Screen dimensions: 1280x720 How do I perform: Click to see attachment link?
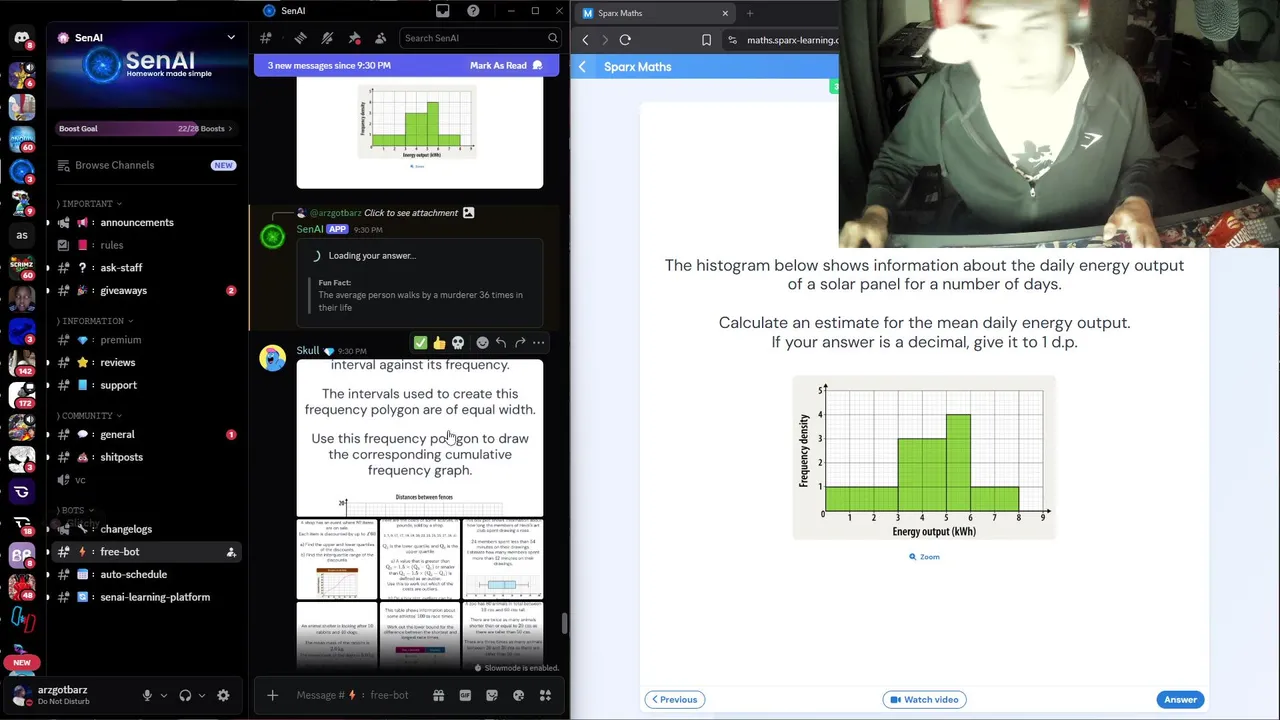(411, 213)
